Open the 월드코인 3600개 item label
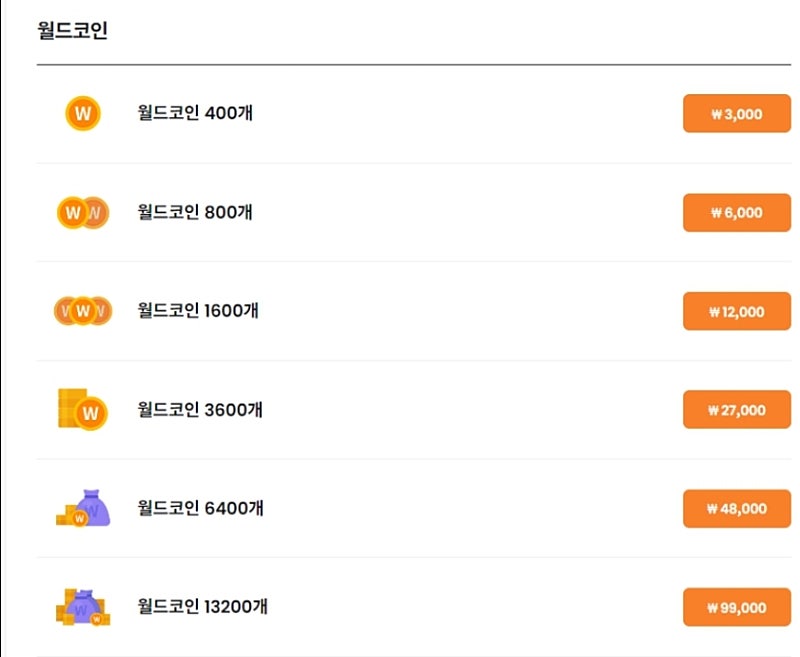800x657 pixels. [x=201, y=409]
